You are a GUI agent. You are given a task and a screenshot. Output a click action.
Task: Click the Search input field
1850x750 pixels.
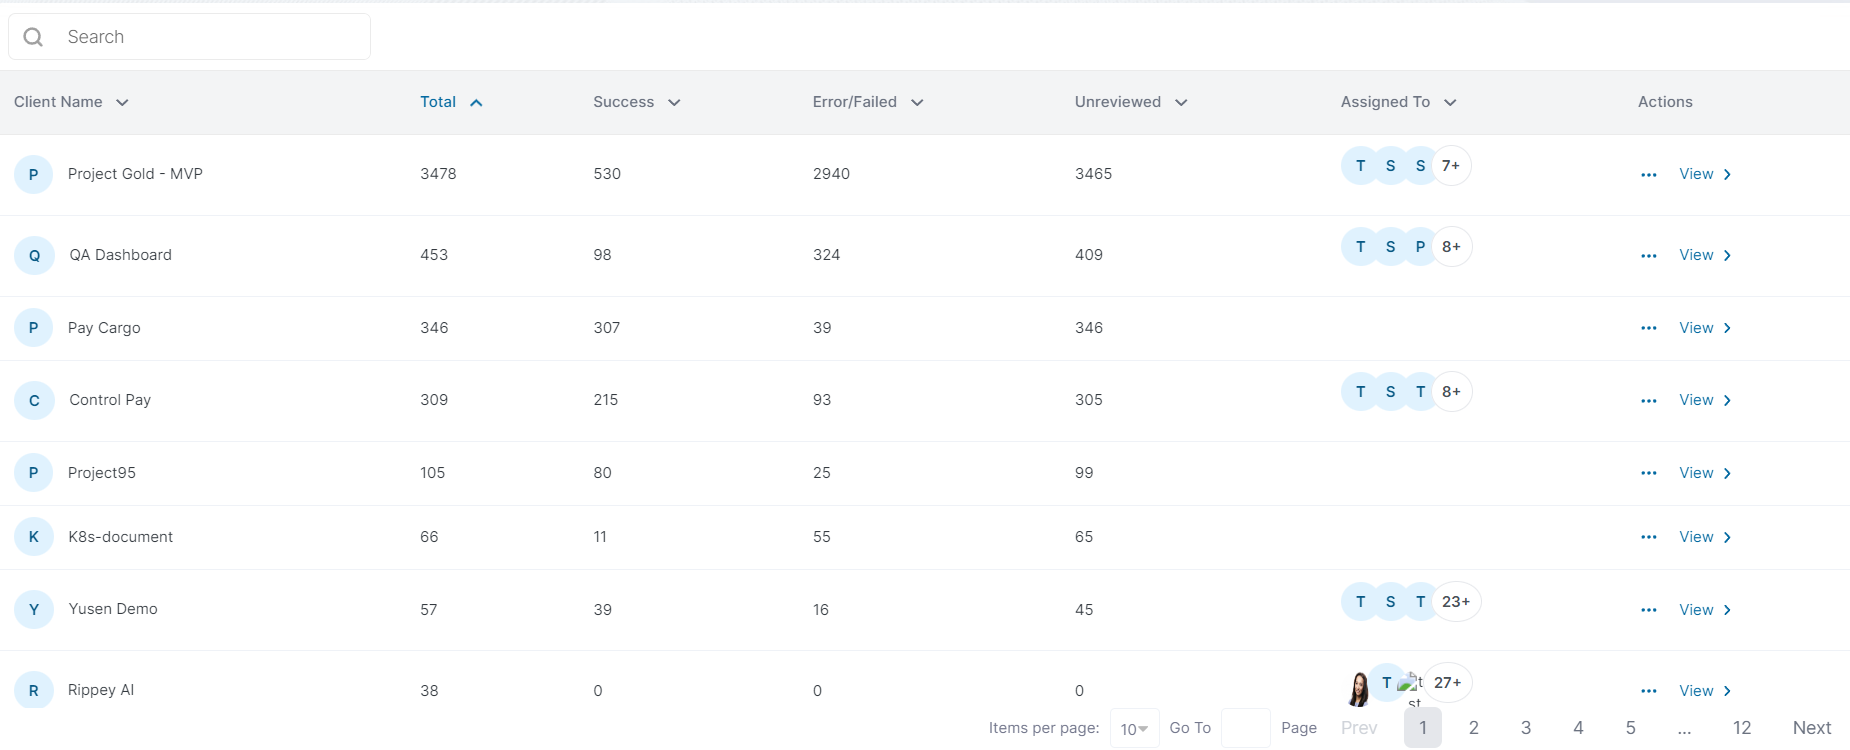click(210, 37)
